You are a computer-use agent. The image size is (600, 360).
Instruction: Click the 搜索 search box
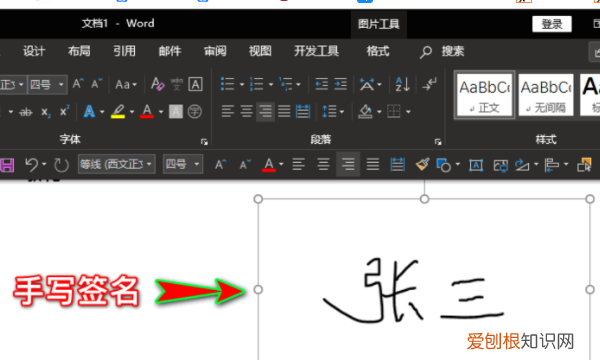click(x=453, y=51)
